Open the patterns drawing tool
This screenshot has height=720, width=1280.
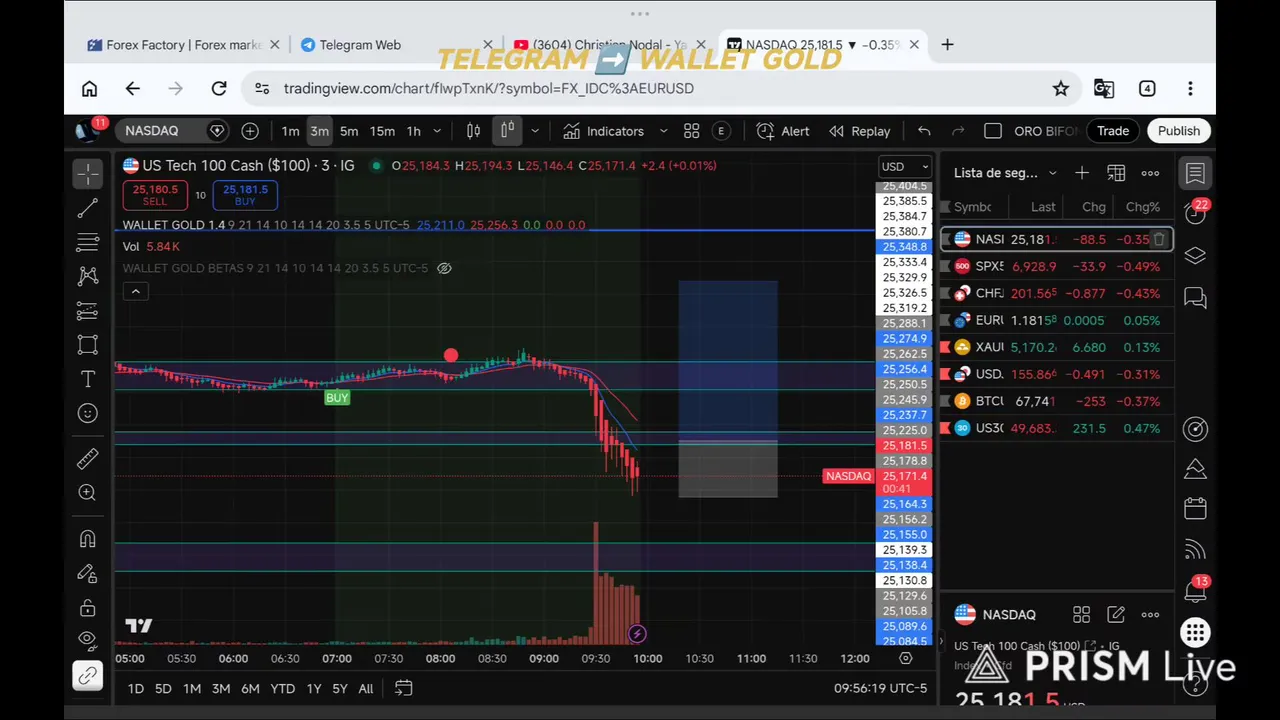tap(88, 276)
